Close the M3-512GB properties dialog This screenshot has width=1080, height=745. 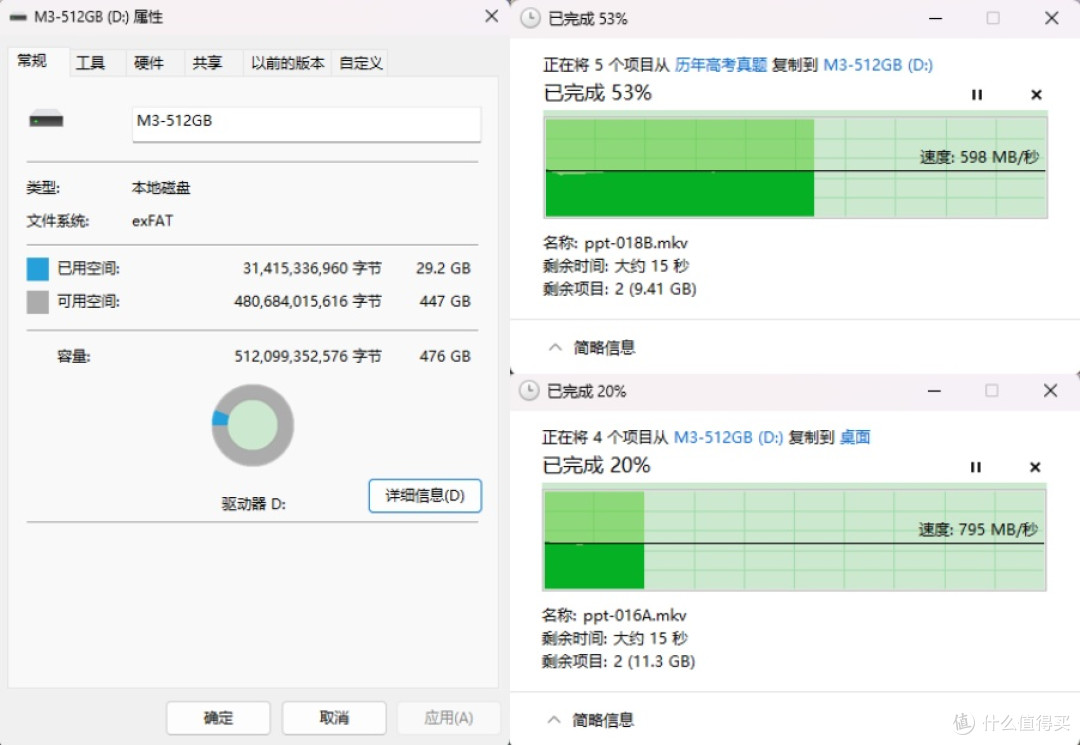point(492,17)
